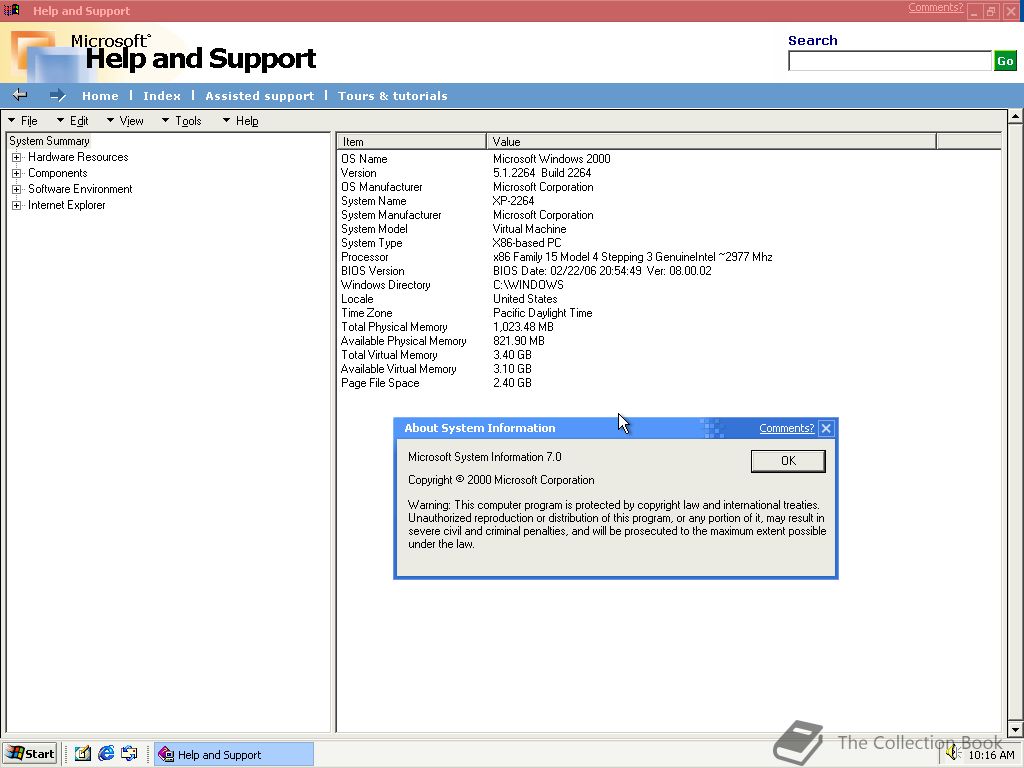
Task: Select the Locale row label
Action: click(357, 299)
